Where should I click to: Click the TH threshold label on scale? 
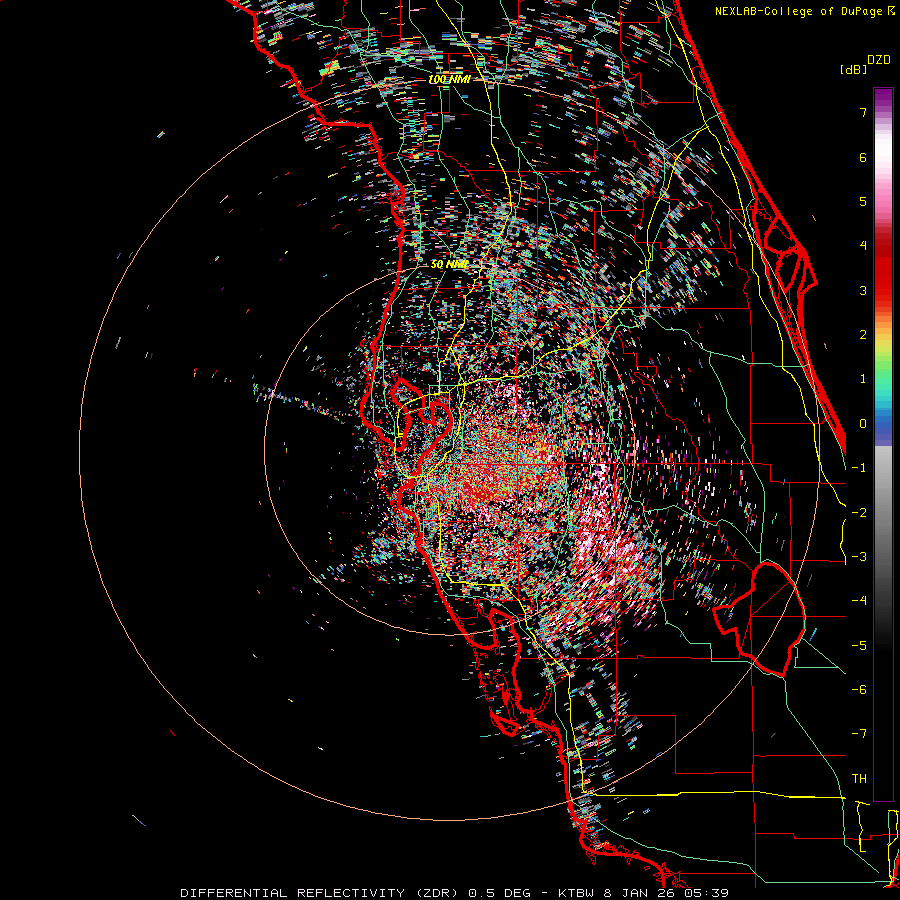859,779
